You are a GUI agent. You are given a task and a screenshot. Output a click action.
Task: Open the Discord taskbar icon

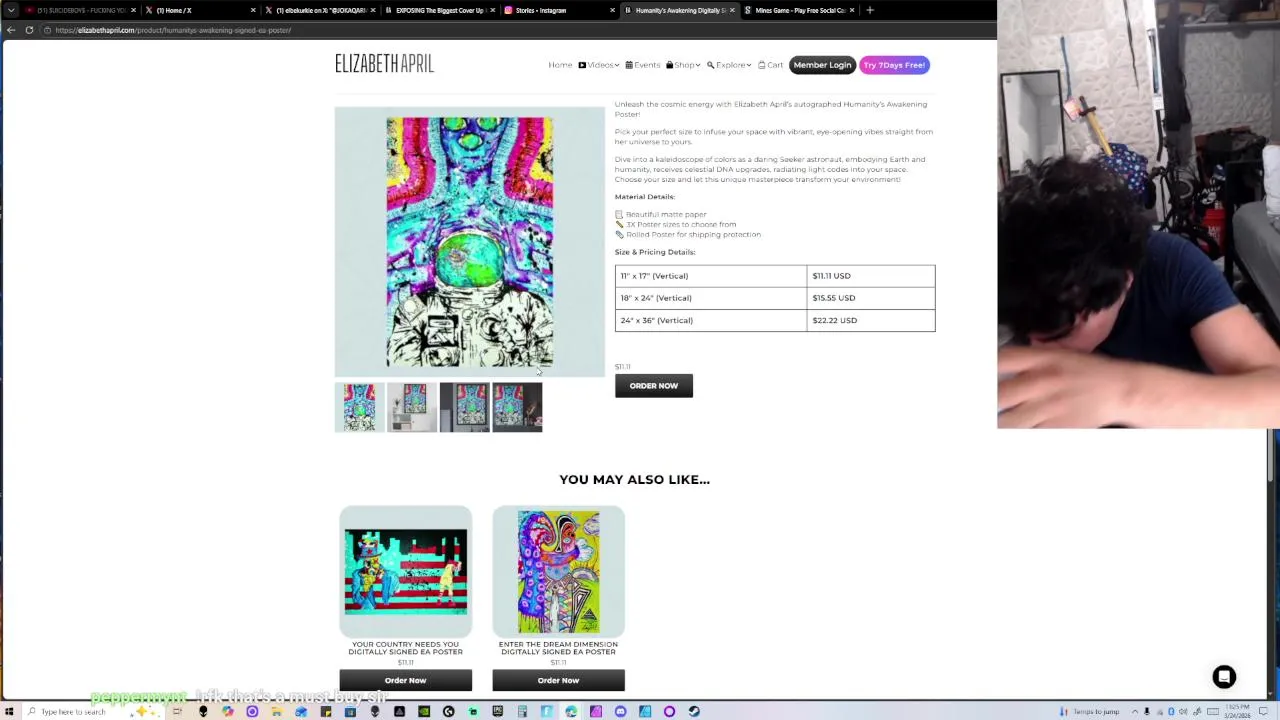pos(620,711)
